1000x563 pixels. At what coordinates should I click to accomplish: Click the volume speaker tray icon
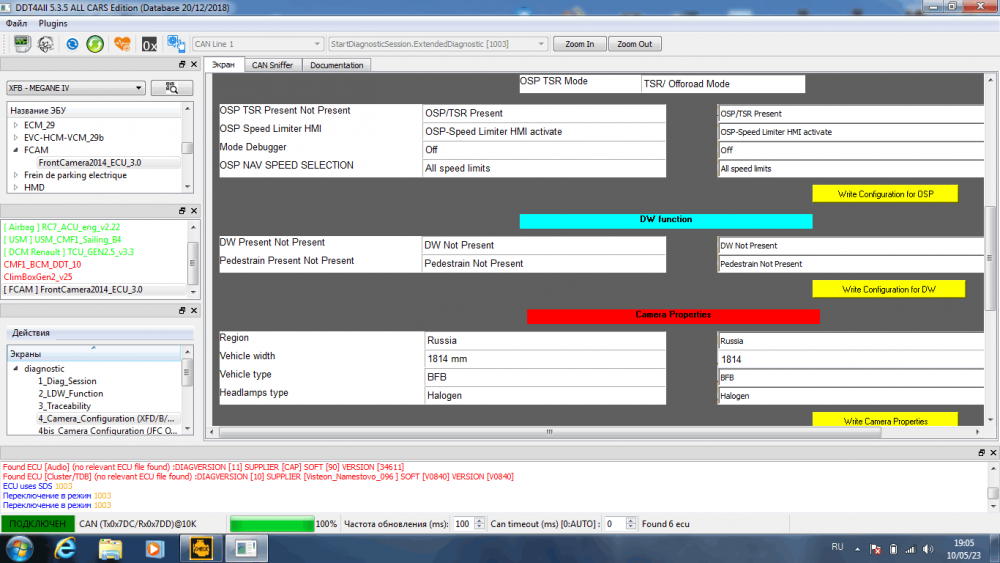pos(928,549)
